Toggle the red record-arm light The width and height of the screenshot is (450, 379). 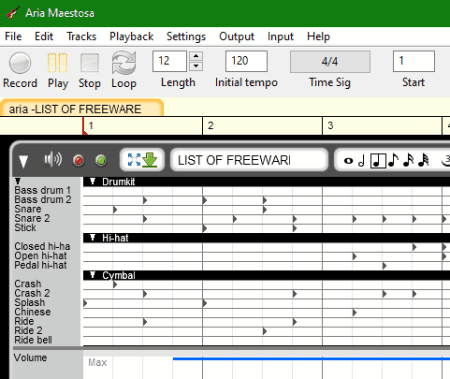[x=78, y=161]
